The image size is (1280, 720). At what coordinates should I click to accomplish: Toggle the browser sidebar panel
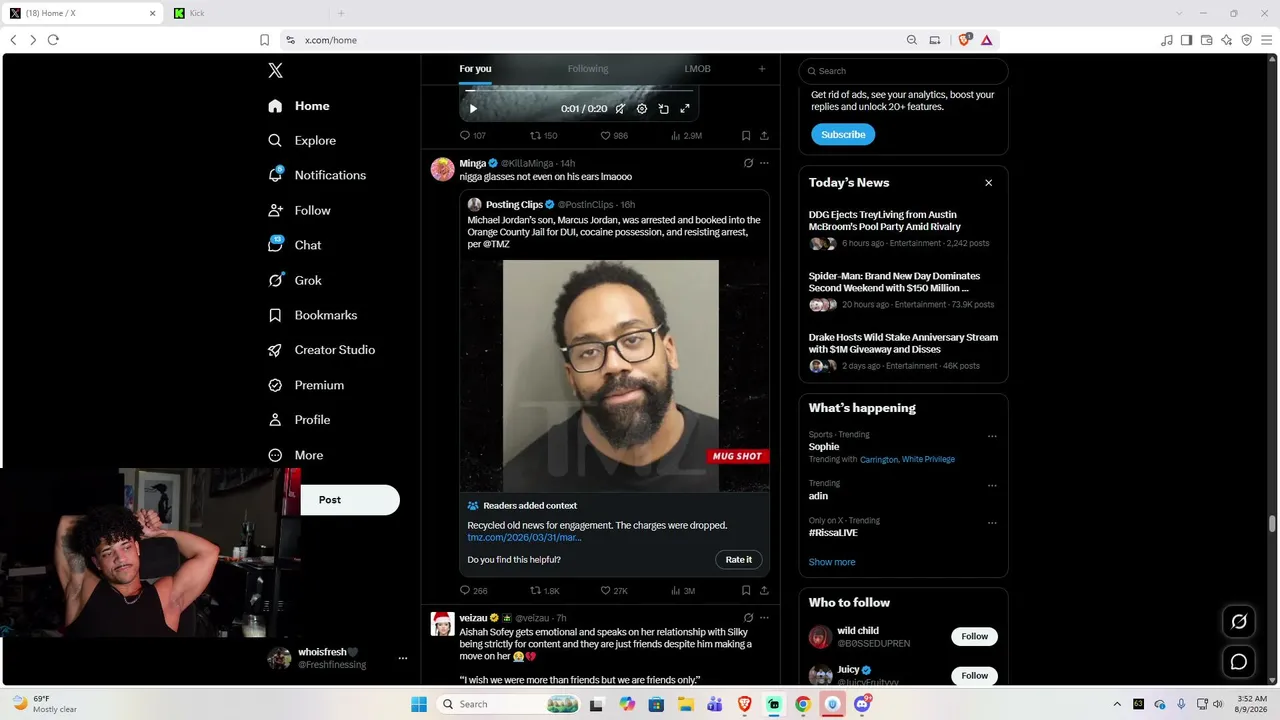pyautogui.click(x=1186, y=40)
